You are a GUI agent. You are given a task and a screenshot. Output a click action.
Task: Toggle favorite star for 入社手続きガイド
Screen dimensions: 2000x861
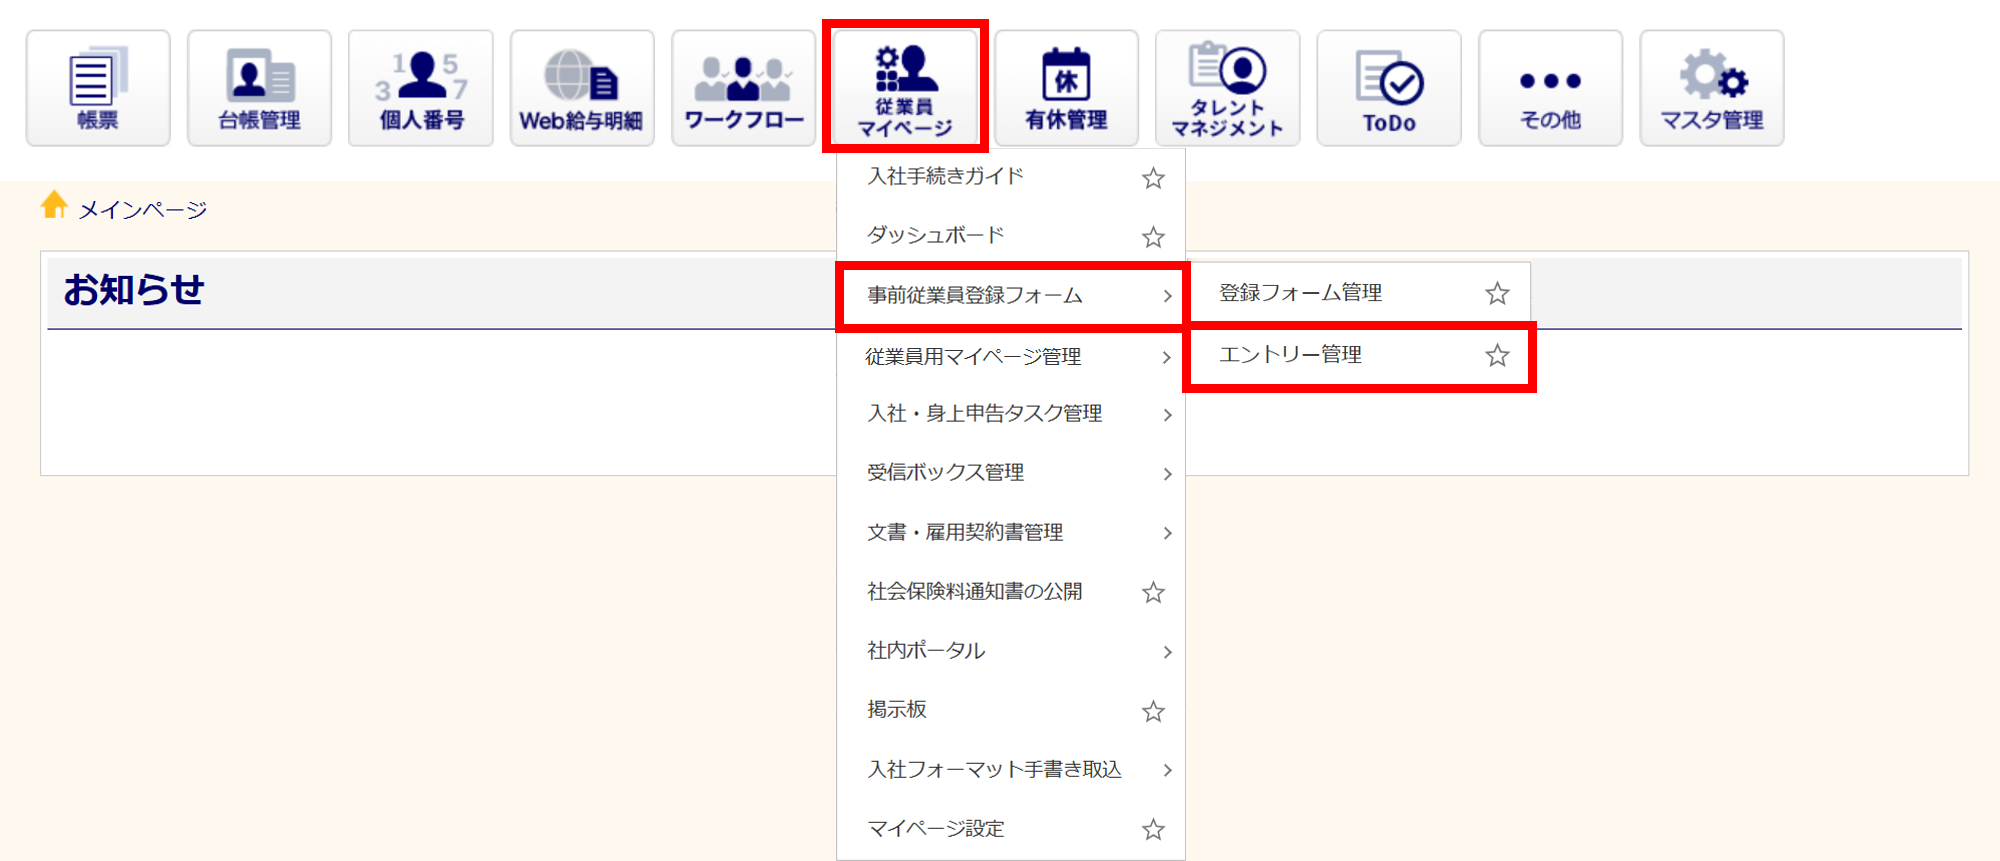coord(1153,178)
